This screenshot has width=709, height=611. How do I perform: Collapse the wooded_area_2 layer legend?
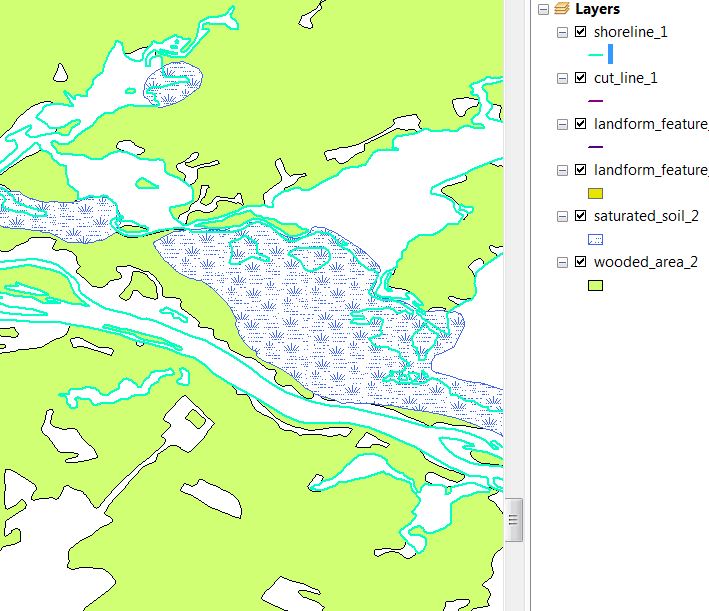click(562, 263)
